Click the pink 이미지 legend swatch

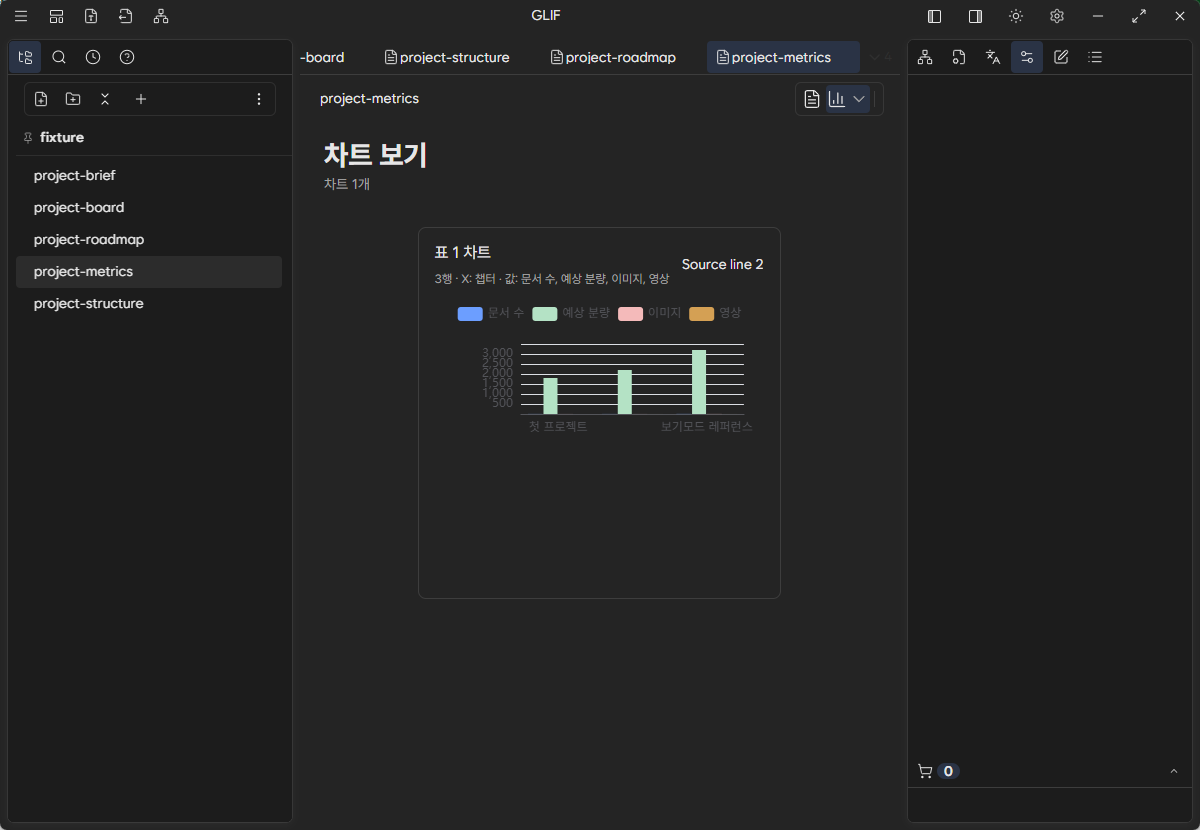tap(630, 314)
